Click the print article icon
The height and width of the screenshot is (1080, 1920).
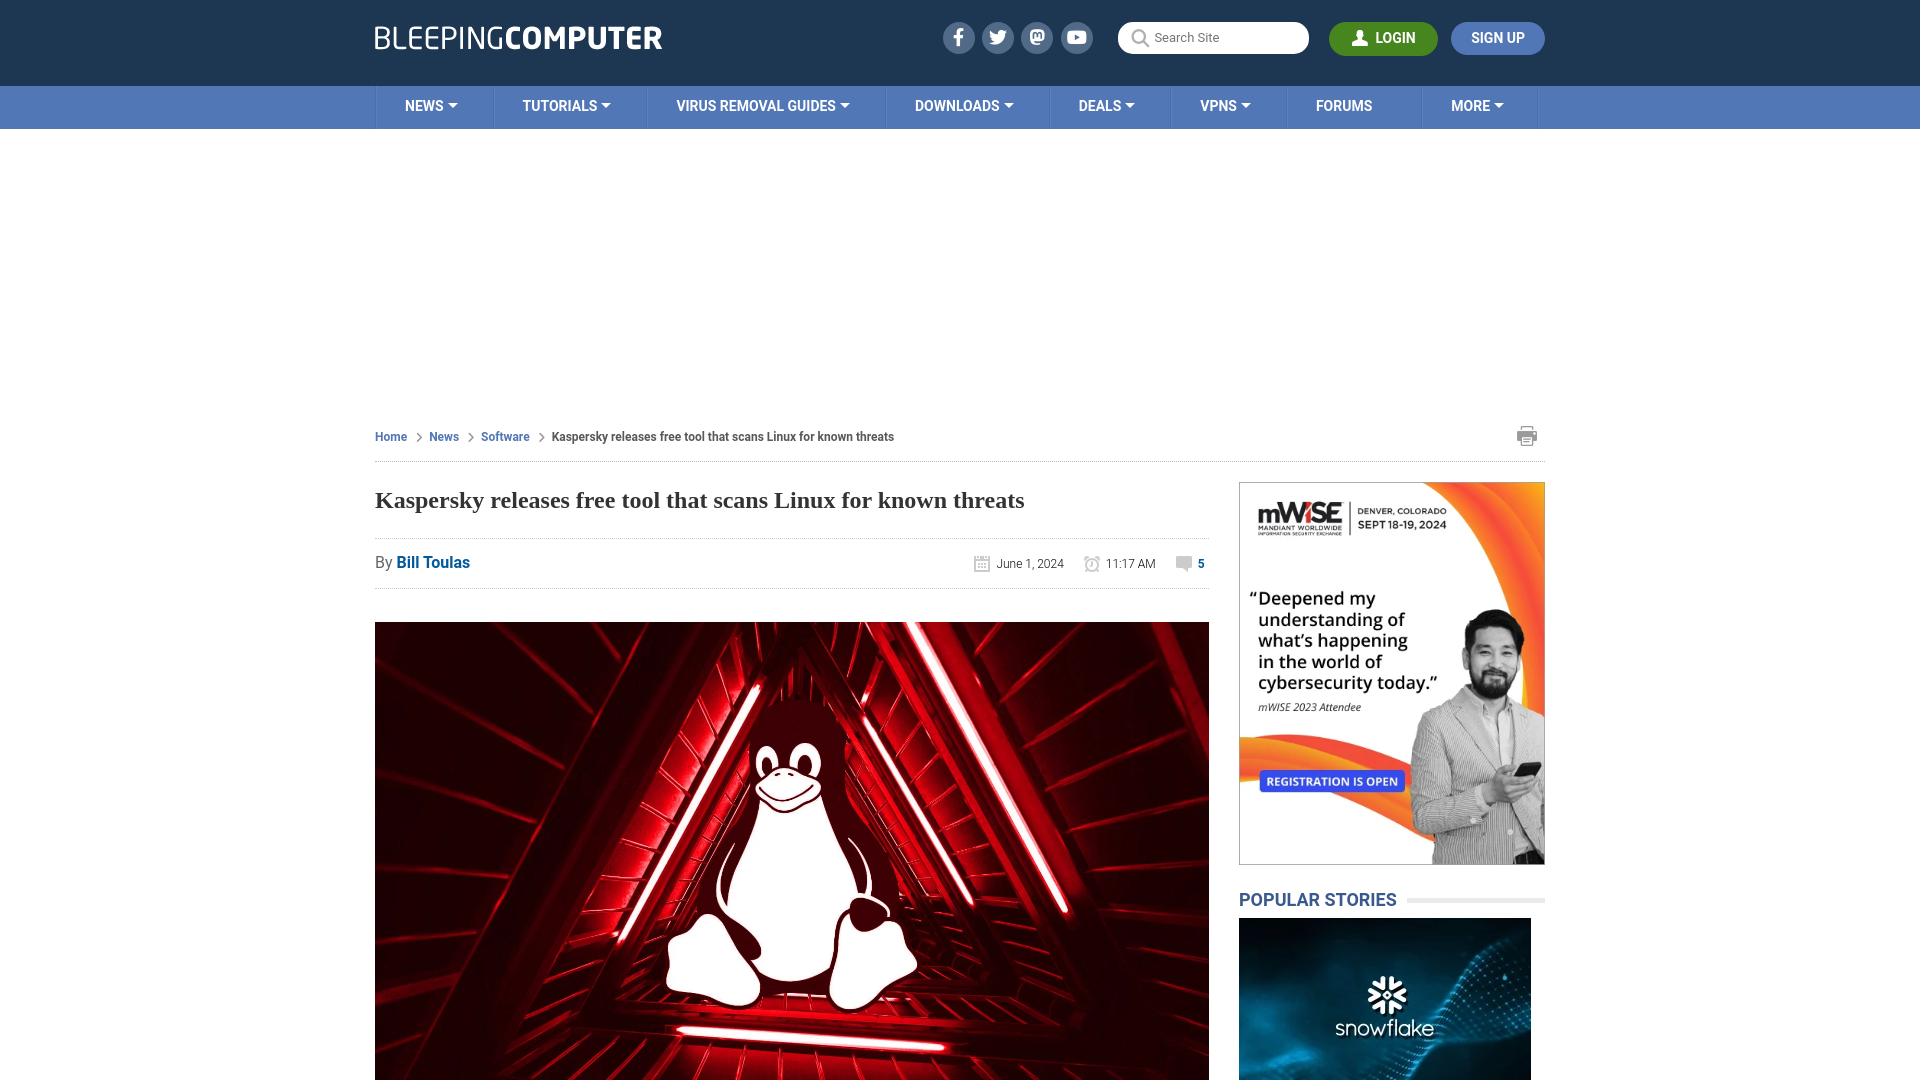(1527, 435)
